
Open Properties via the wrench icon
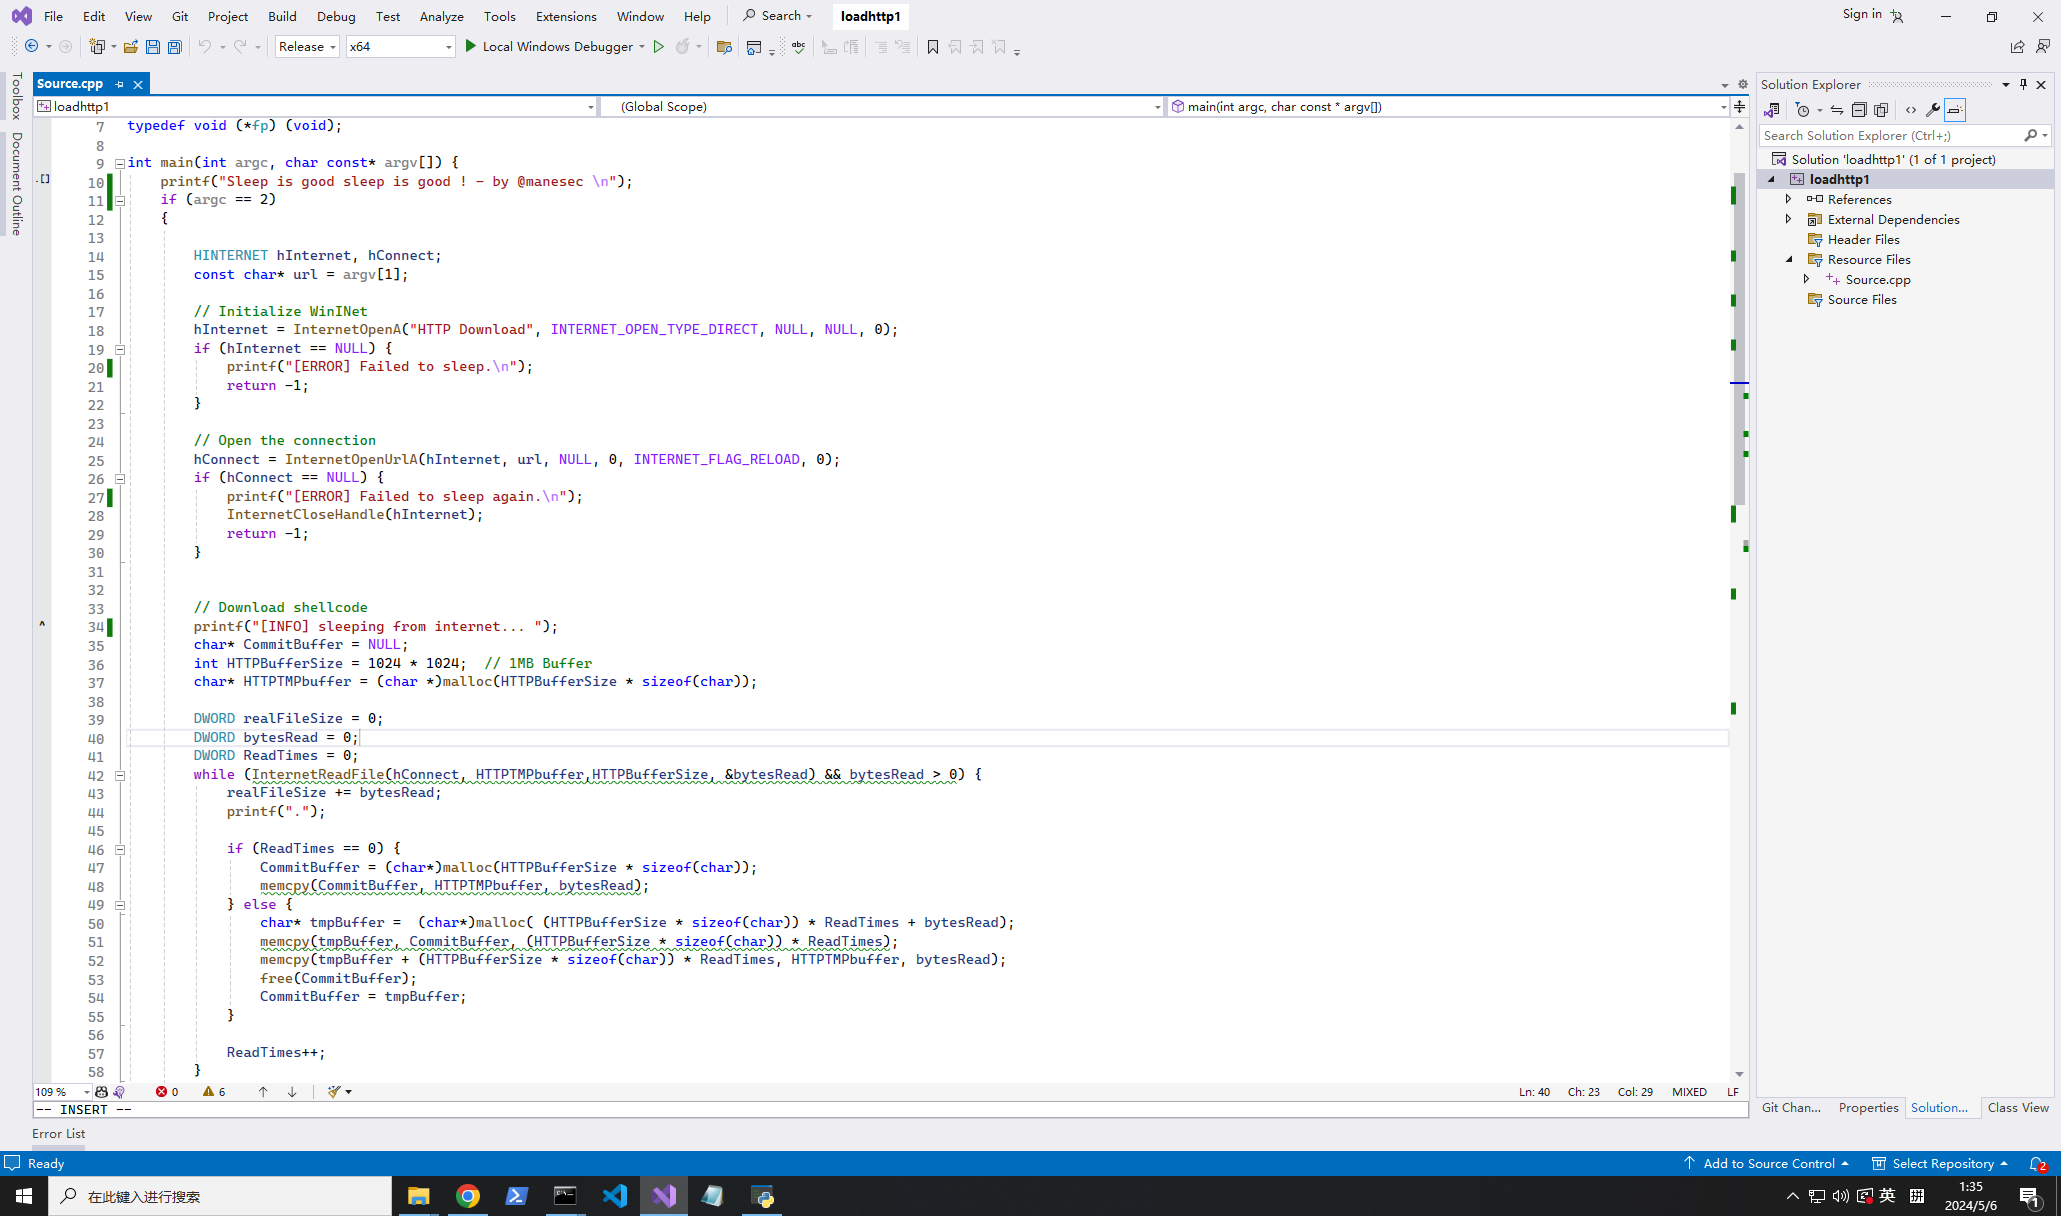click(1933, 110)
